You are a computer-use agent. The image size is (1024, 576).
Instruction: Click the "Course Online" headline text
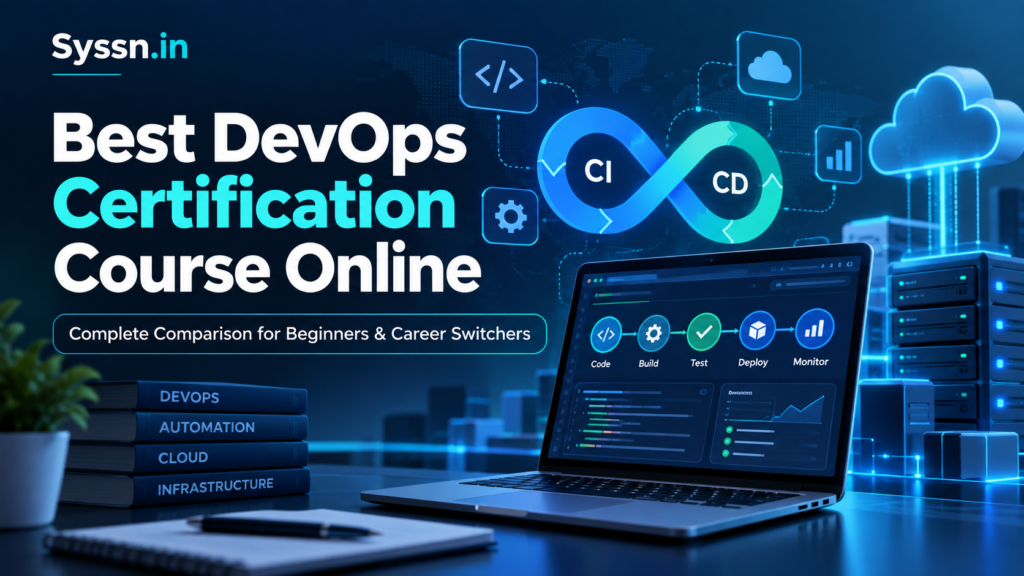tap(267, 268)
